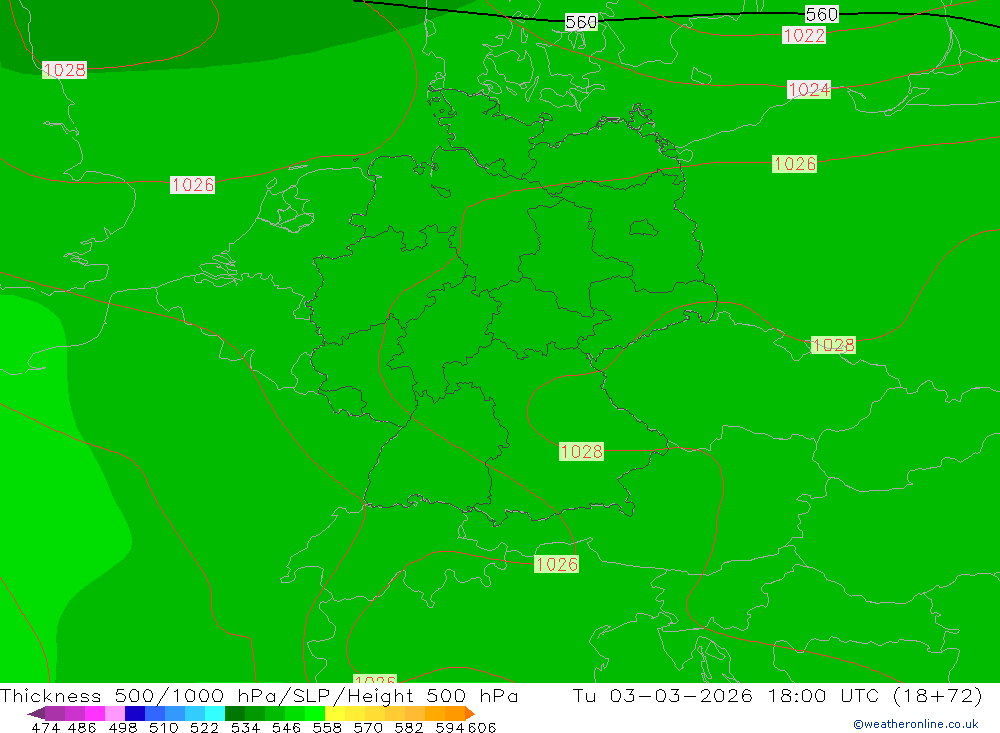Click the 1026 isobar label over northern Poland
The image size is (1000, 733).
[x=795, y=163]
